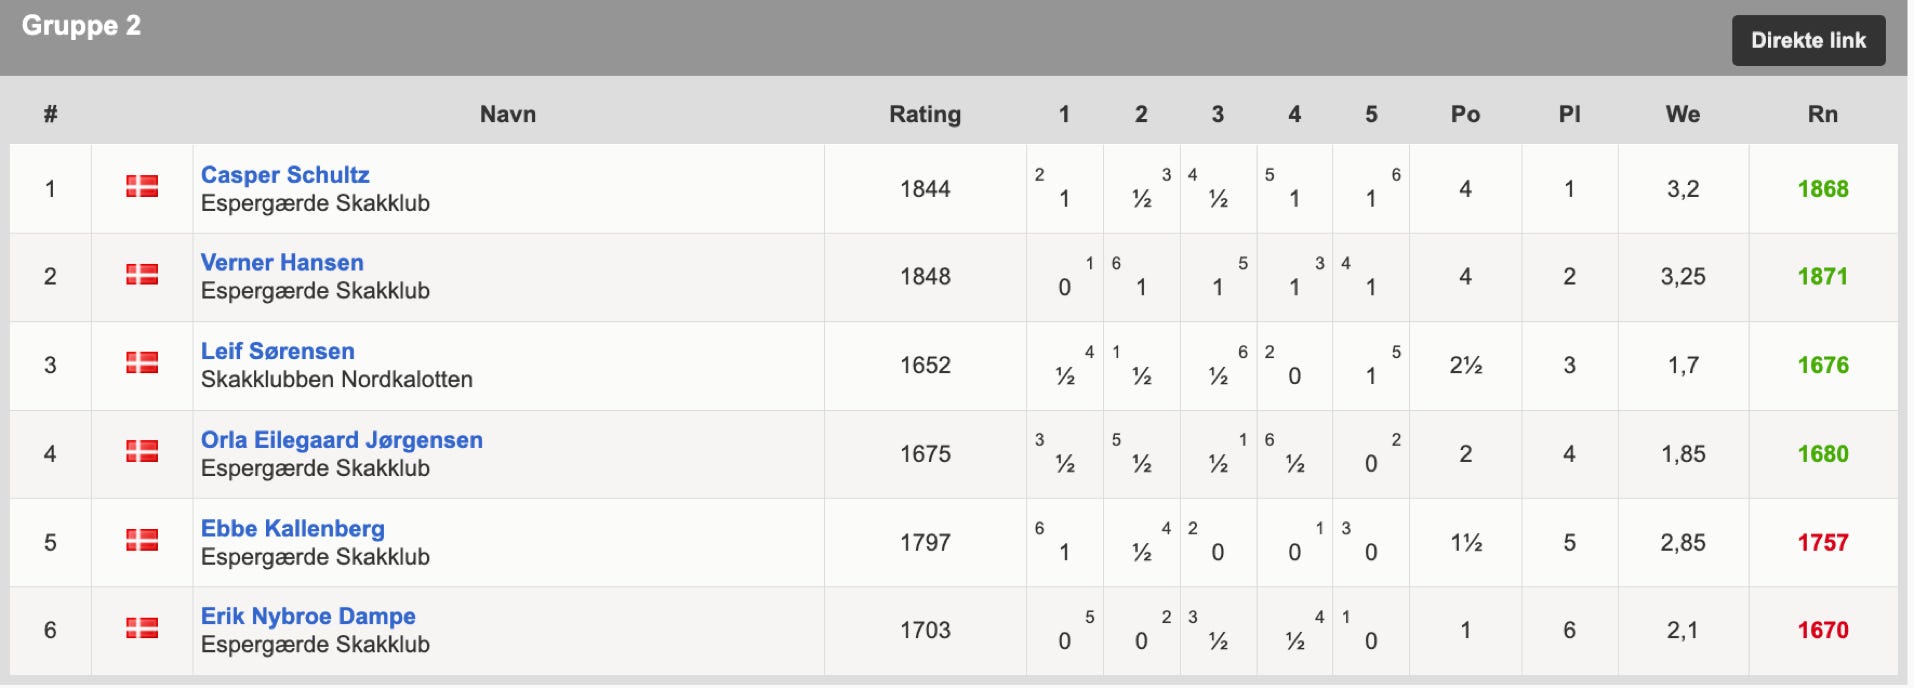The image size is (1914, 688).
Task: Click the Rating column header
Action: coord(925,114)
